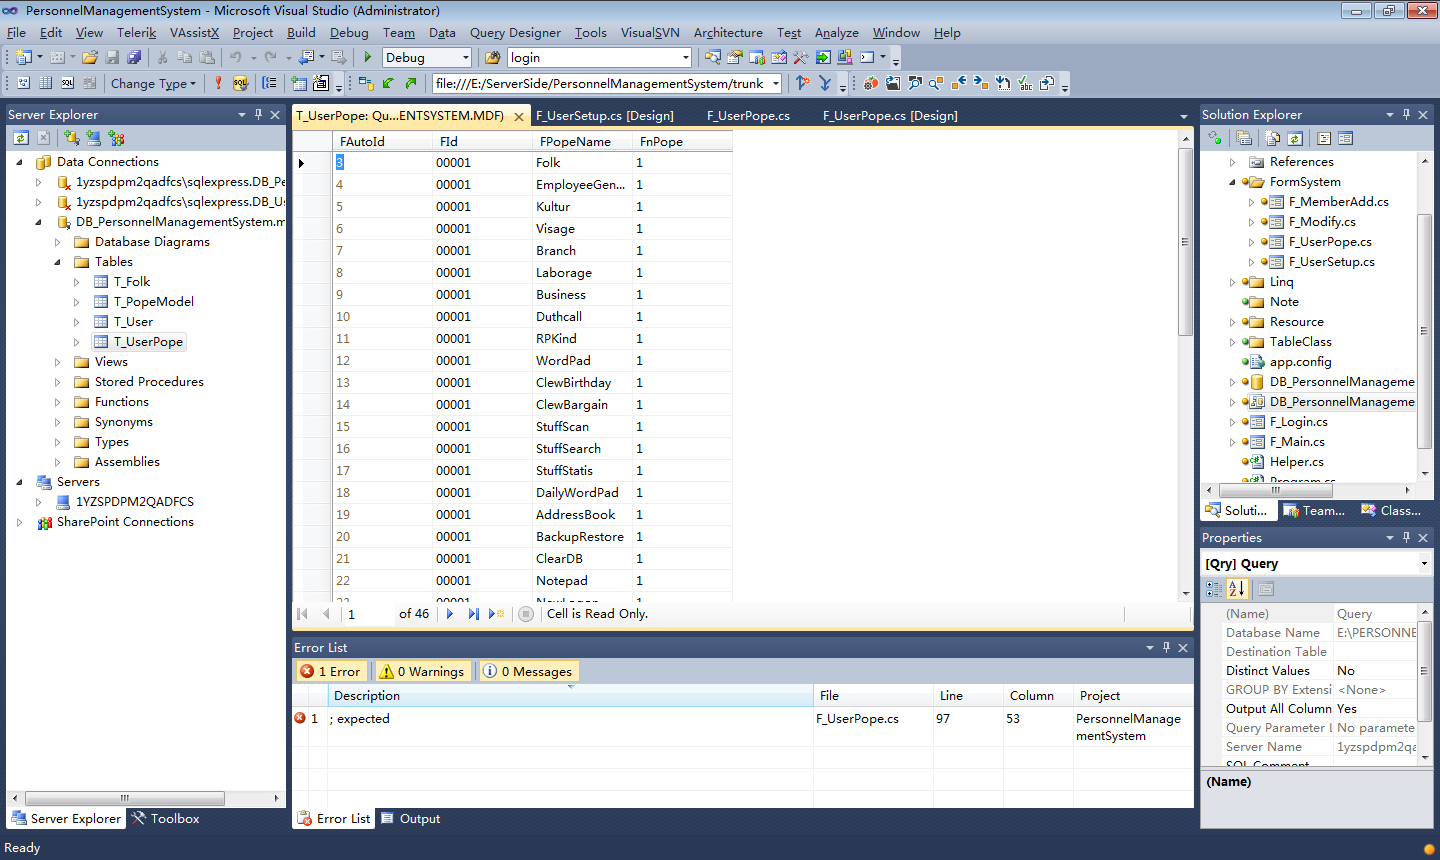1440x860 pixels.
Task: Click the data grid vertical scrollbar thumb
Action: point(1186,242)
